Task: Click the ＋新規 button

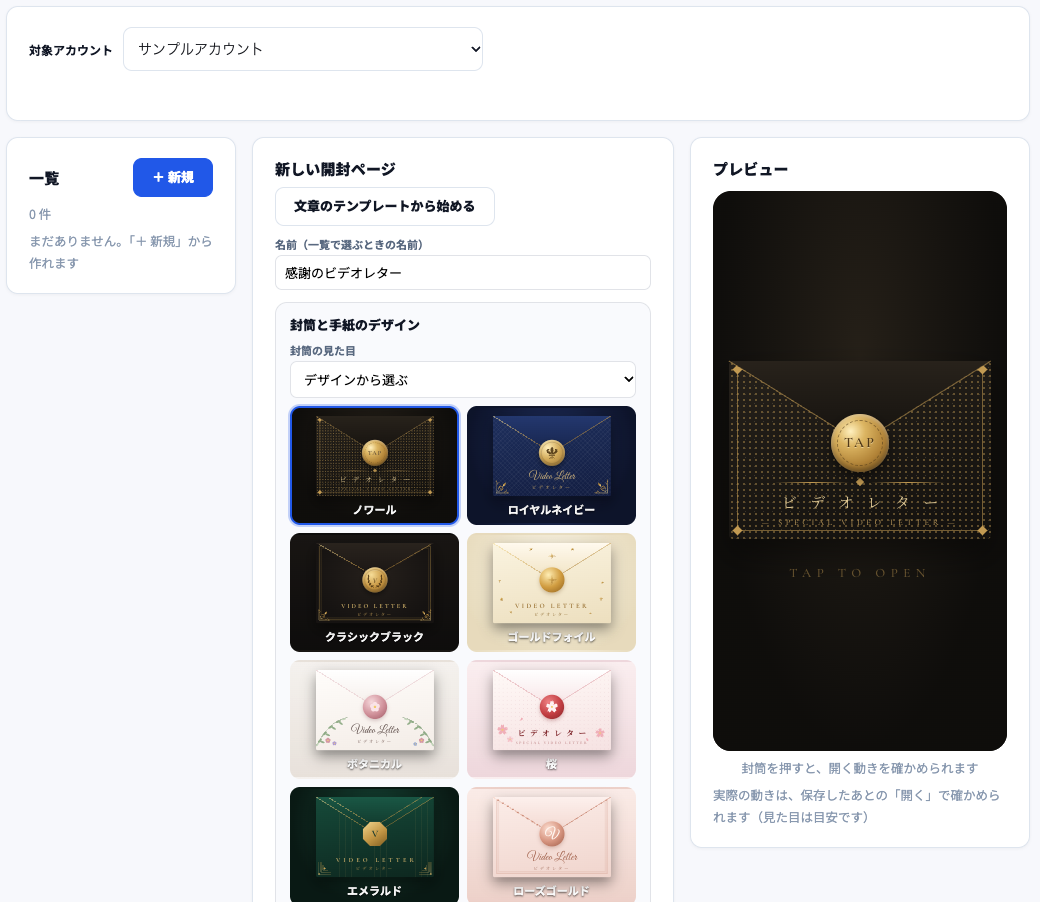Action: (172, 177)
